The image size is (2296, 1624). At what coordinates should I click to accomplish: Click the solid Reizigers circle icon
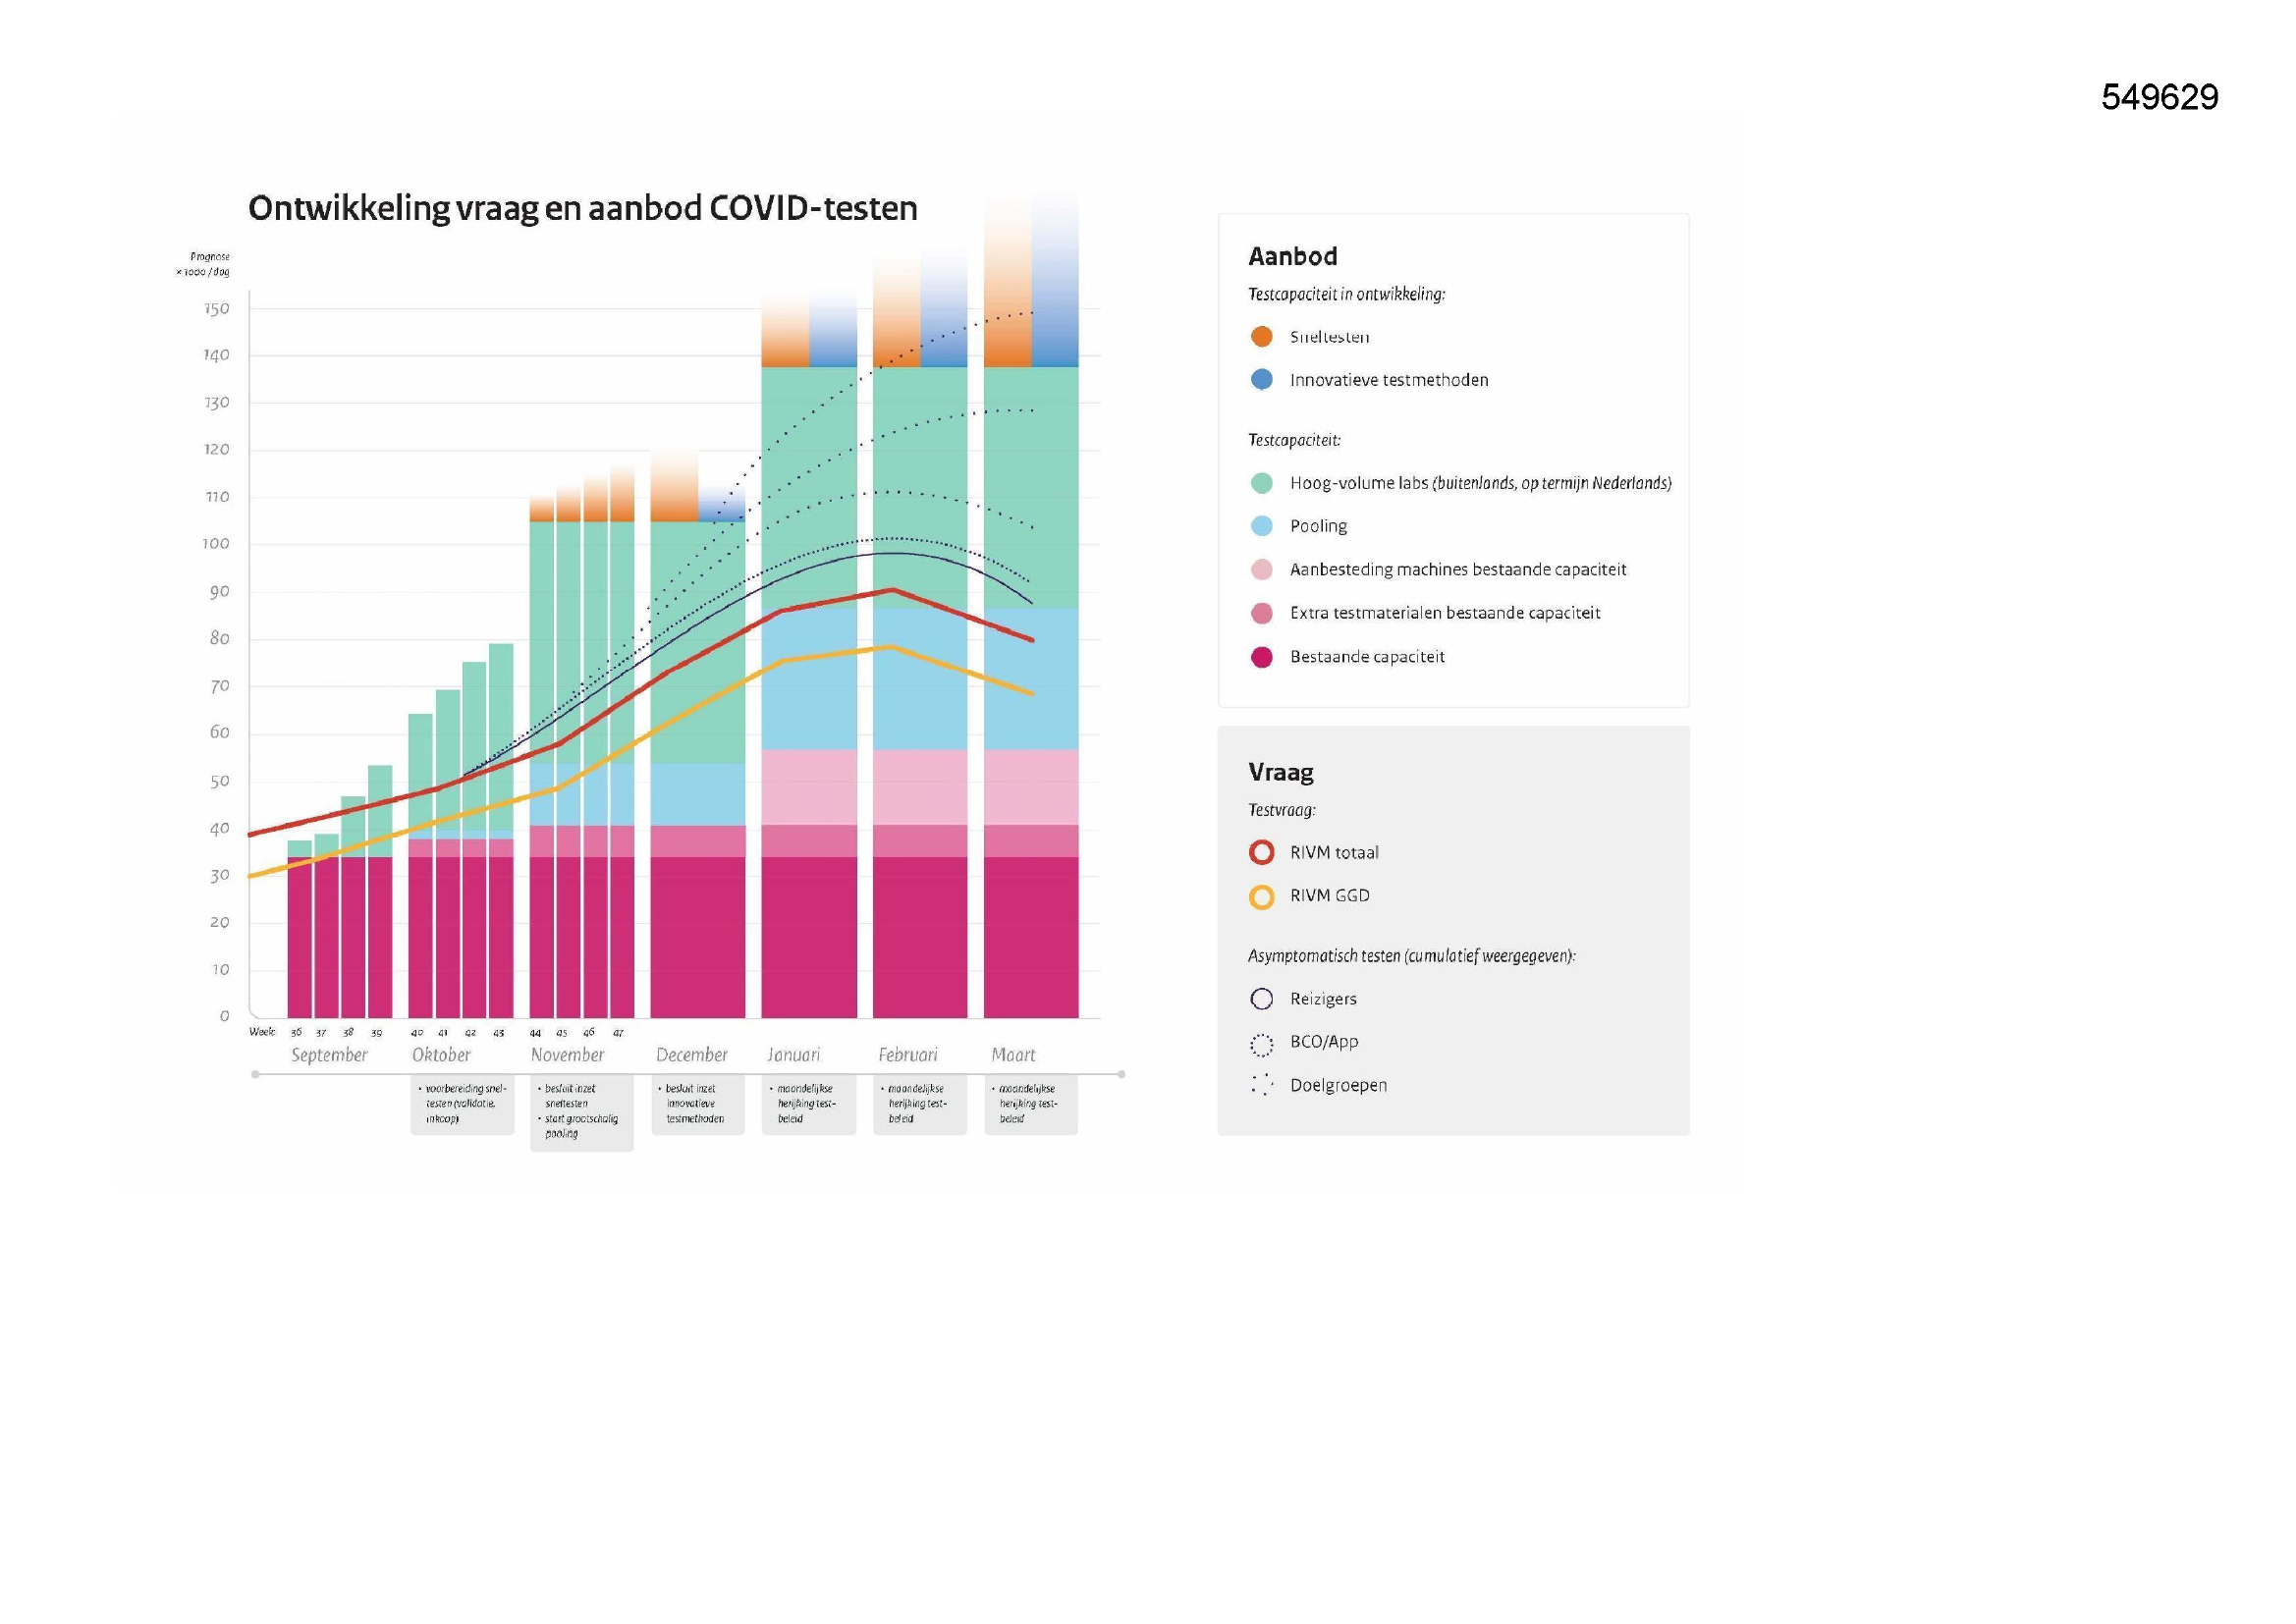[x=1262, y=999]
